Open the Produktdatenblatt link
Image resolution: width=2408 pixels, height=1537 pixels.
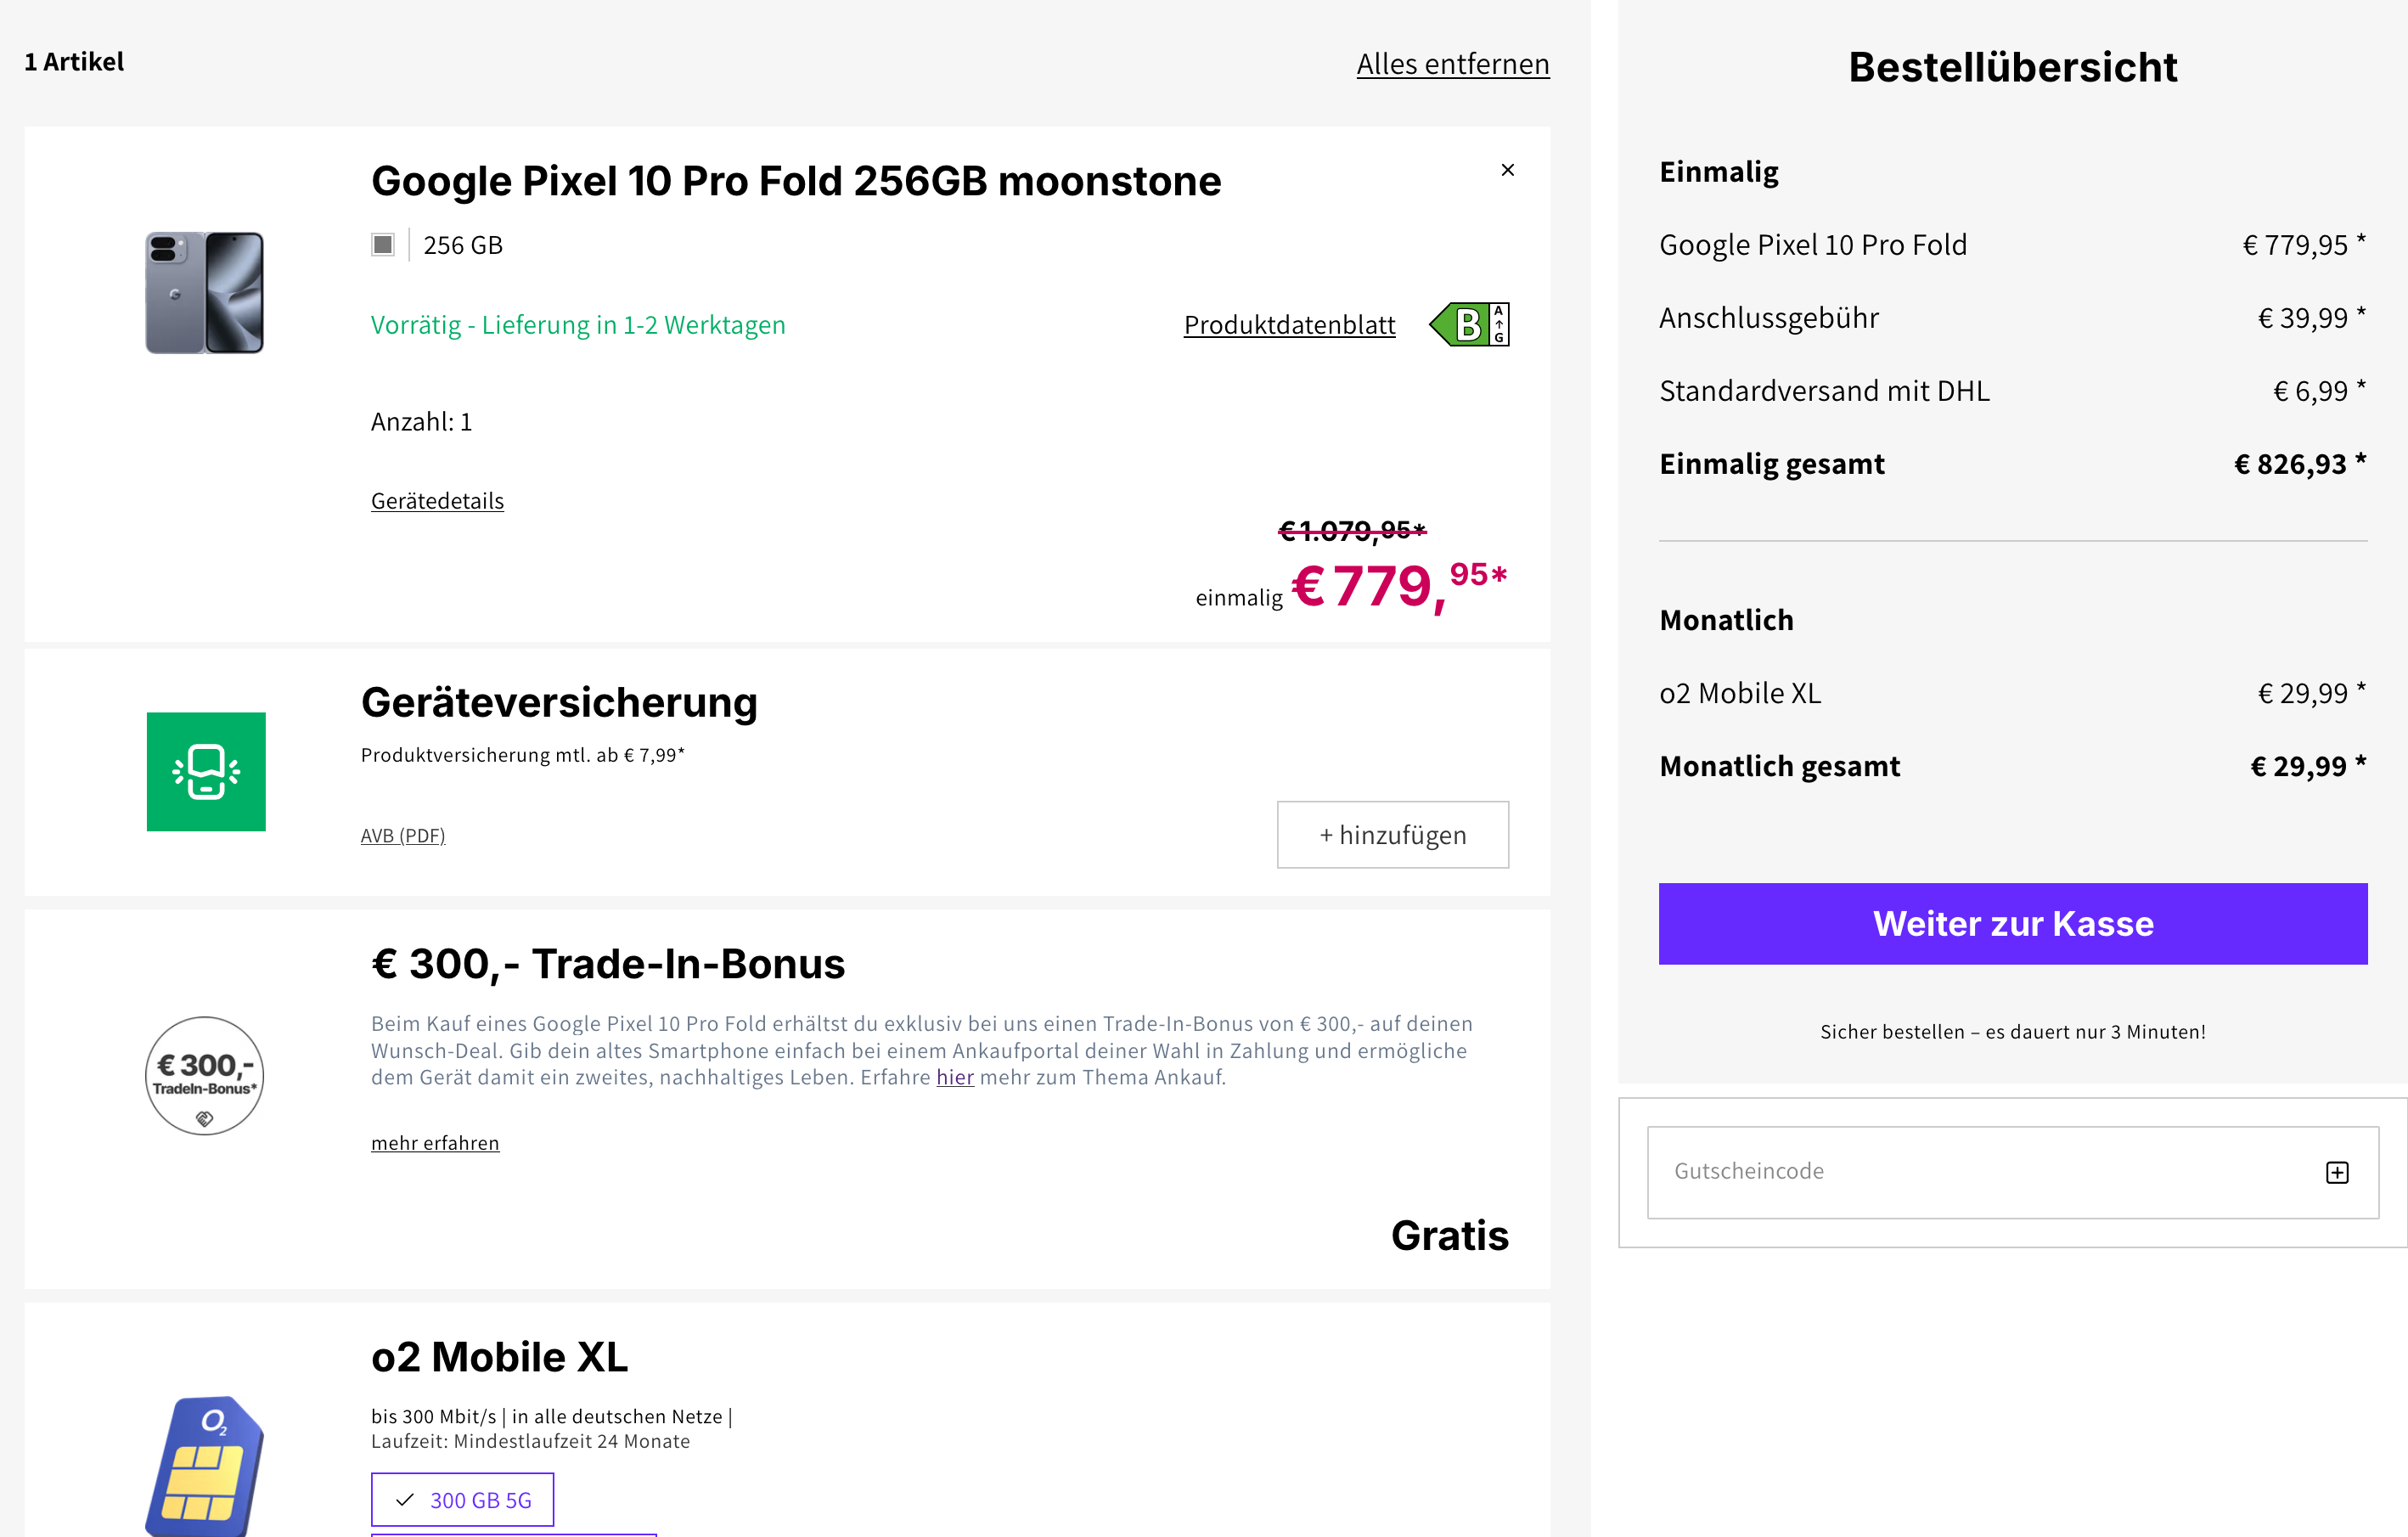[1289, 325]
